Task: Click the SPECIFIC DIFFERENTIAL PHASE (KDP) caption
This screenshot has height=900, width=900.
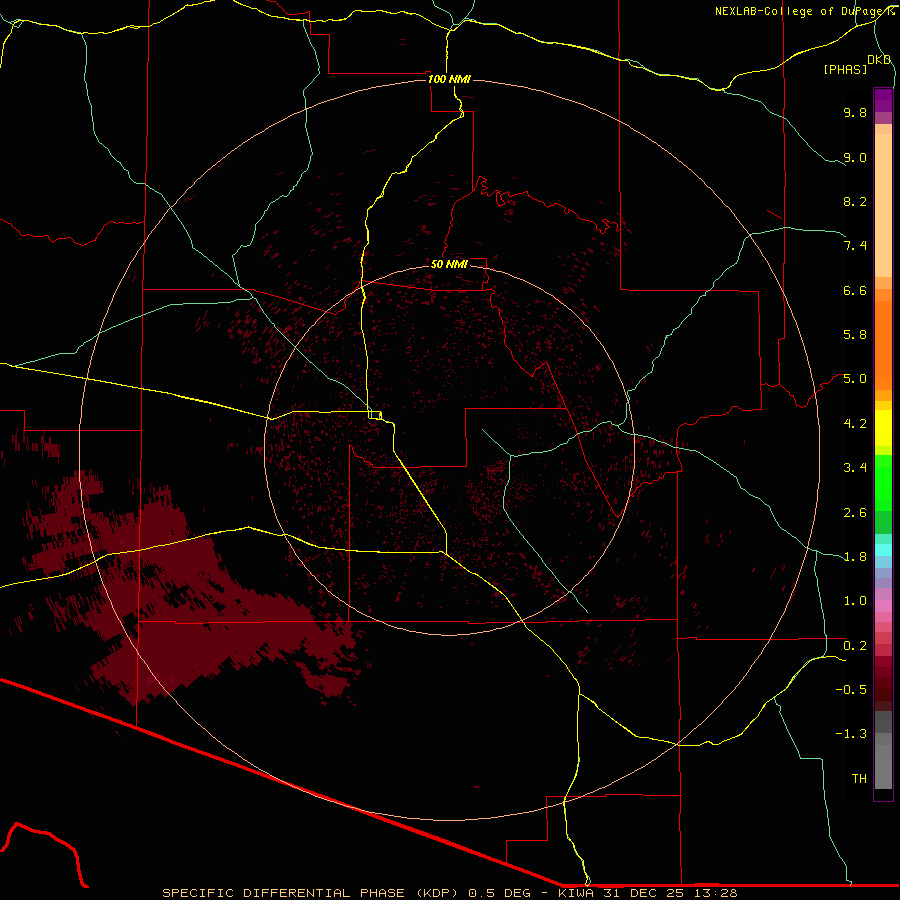Action: (310, 893)
